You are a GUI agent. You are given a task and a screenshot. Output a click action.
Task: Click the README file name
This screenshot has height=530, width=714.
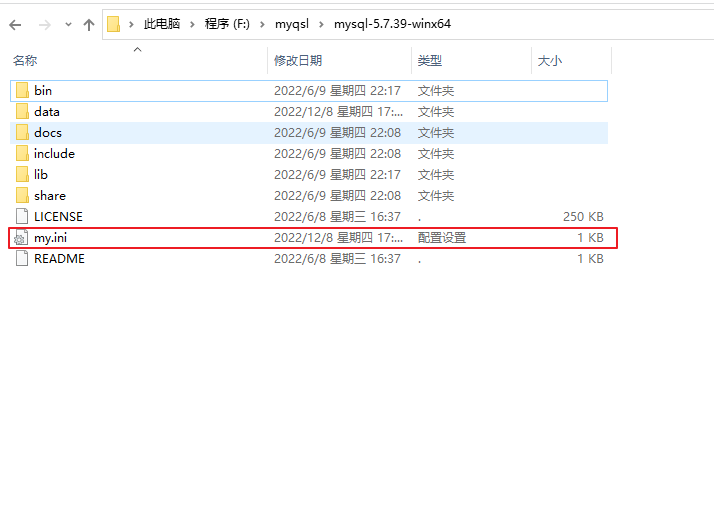coord(59,259)
